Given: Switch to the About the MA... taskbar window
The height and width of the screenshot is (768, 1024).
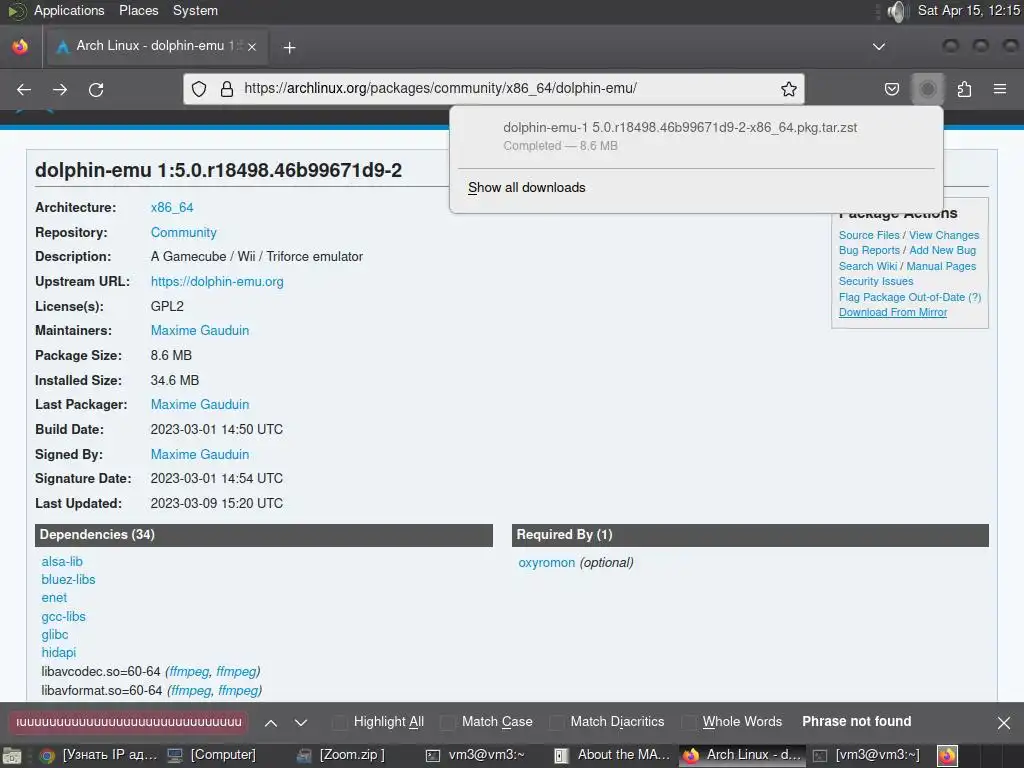Looking at the screenshot, I should click(x=613, y=756).
